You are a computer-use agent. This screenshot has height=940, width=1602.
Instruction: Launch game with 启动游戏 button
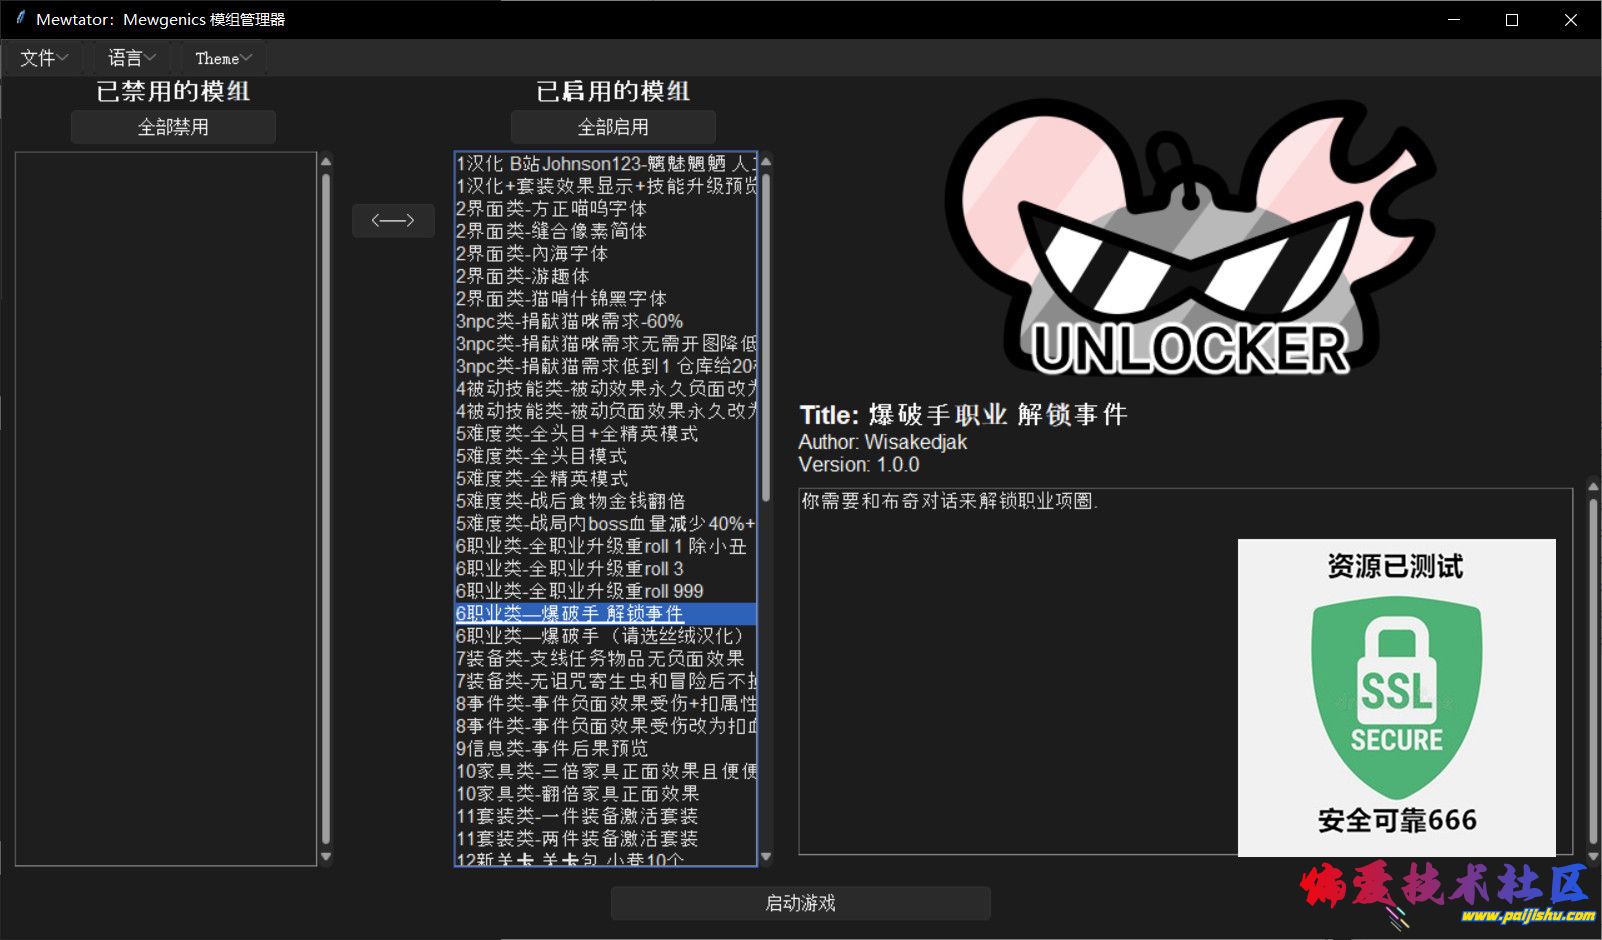click(x=800, y=903)
